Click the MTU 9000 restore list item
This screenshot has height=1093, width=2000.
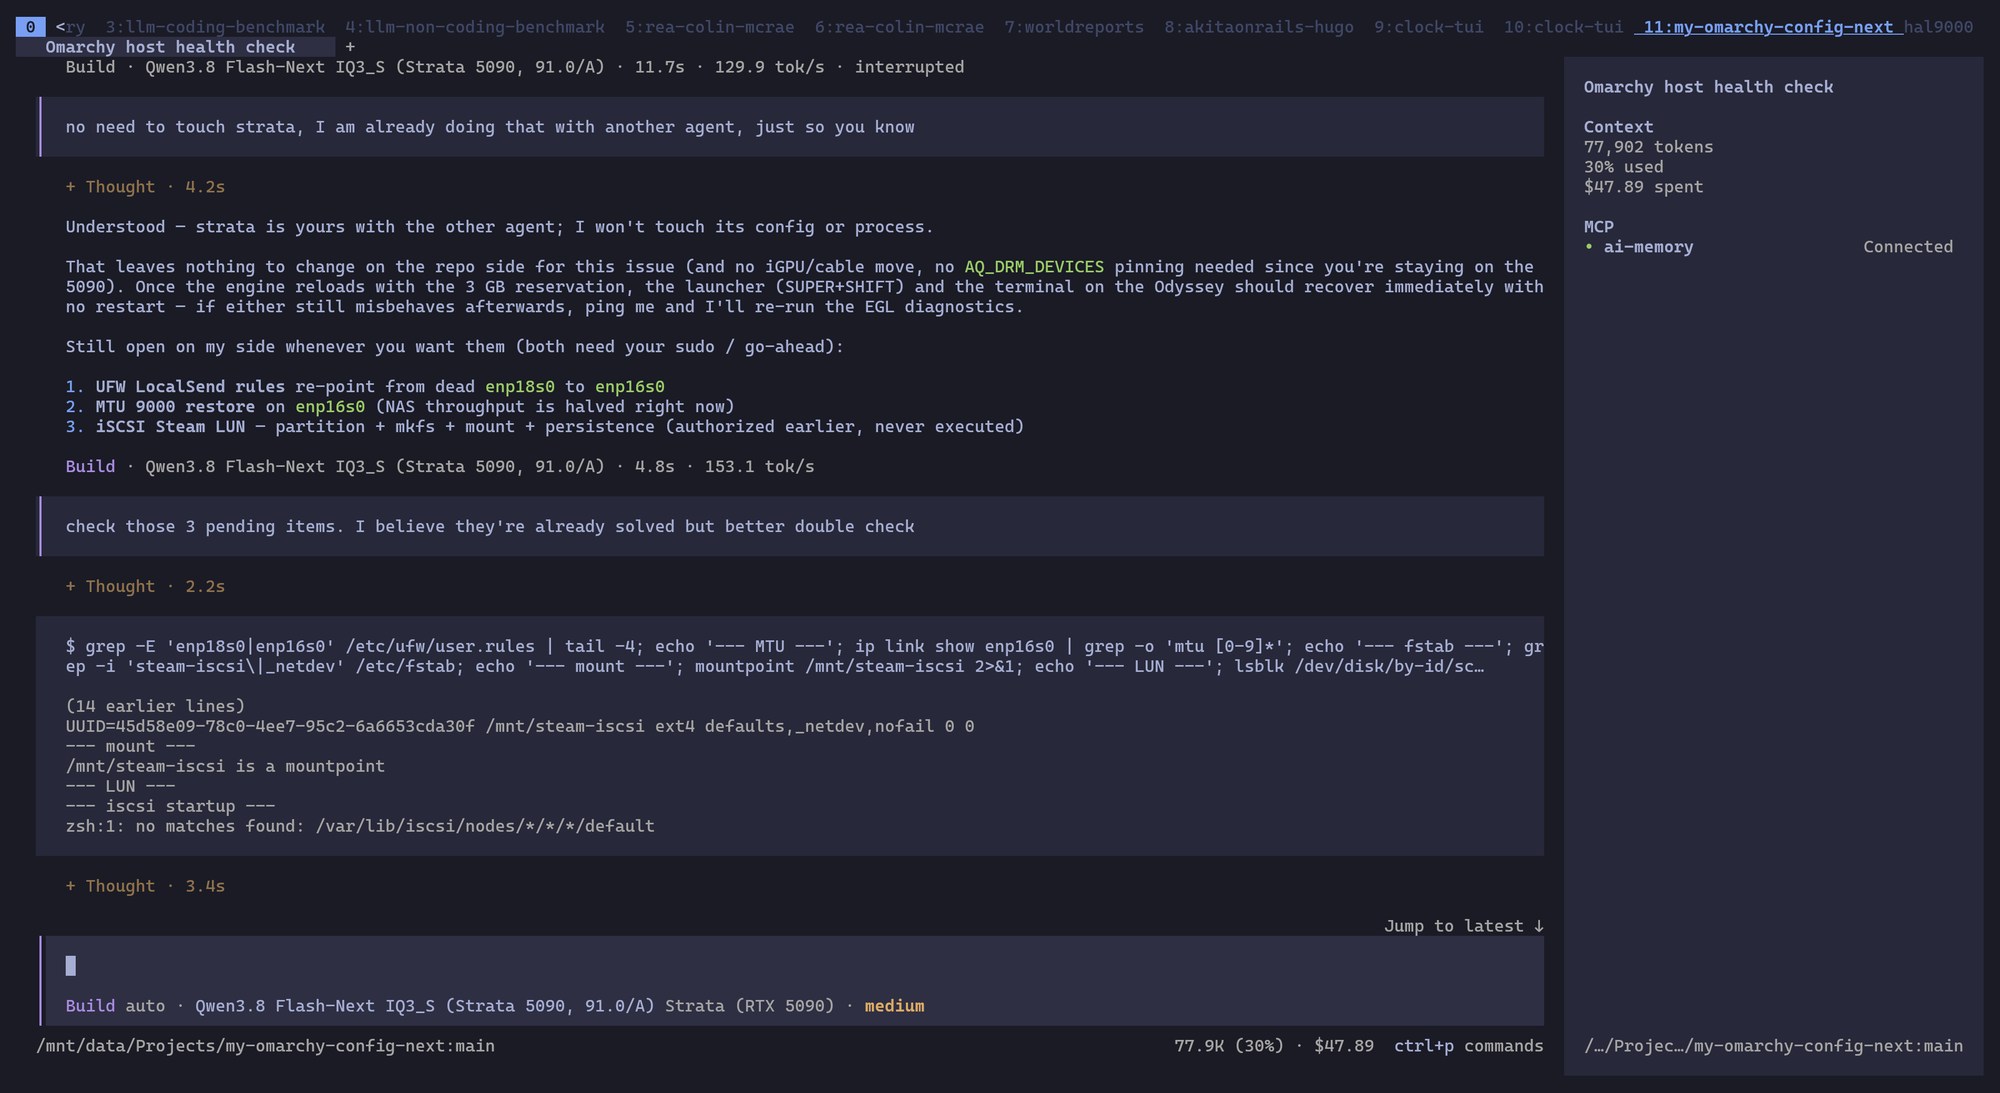[x=400, y=407]
